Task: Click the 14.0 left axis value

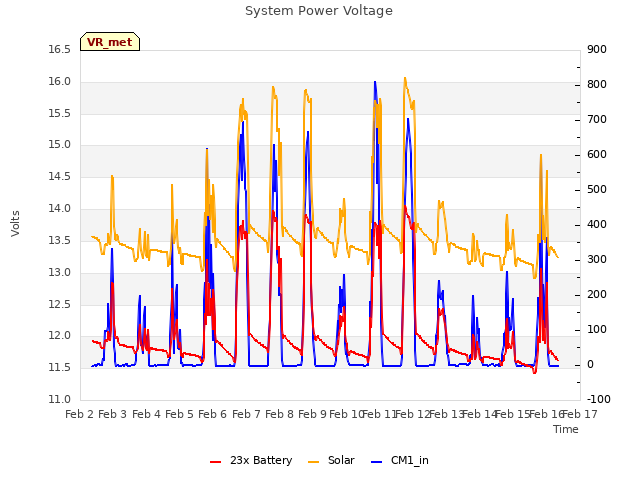Action: 60,209
